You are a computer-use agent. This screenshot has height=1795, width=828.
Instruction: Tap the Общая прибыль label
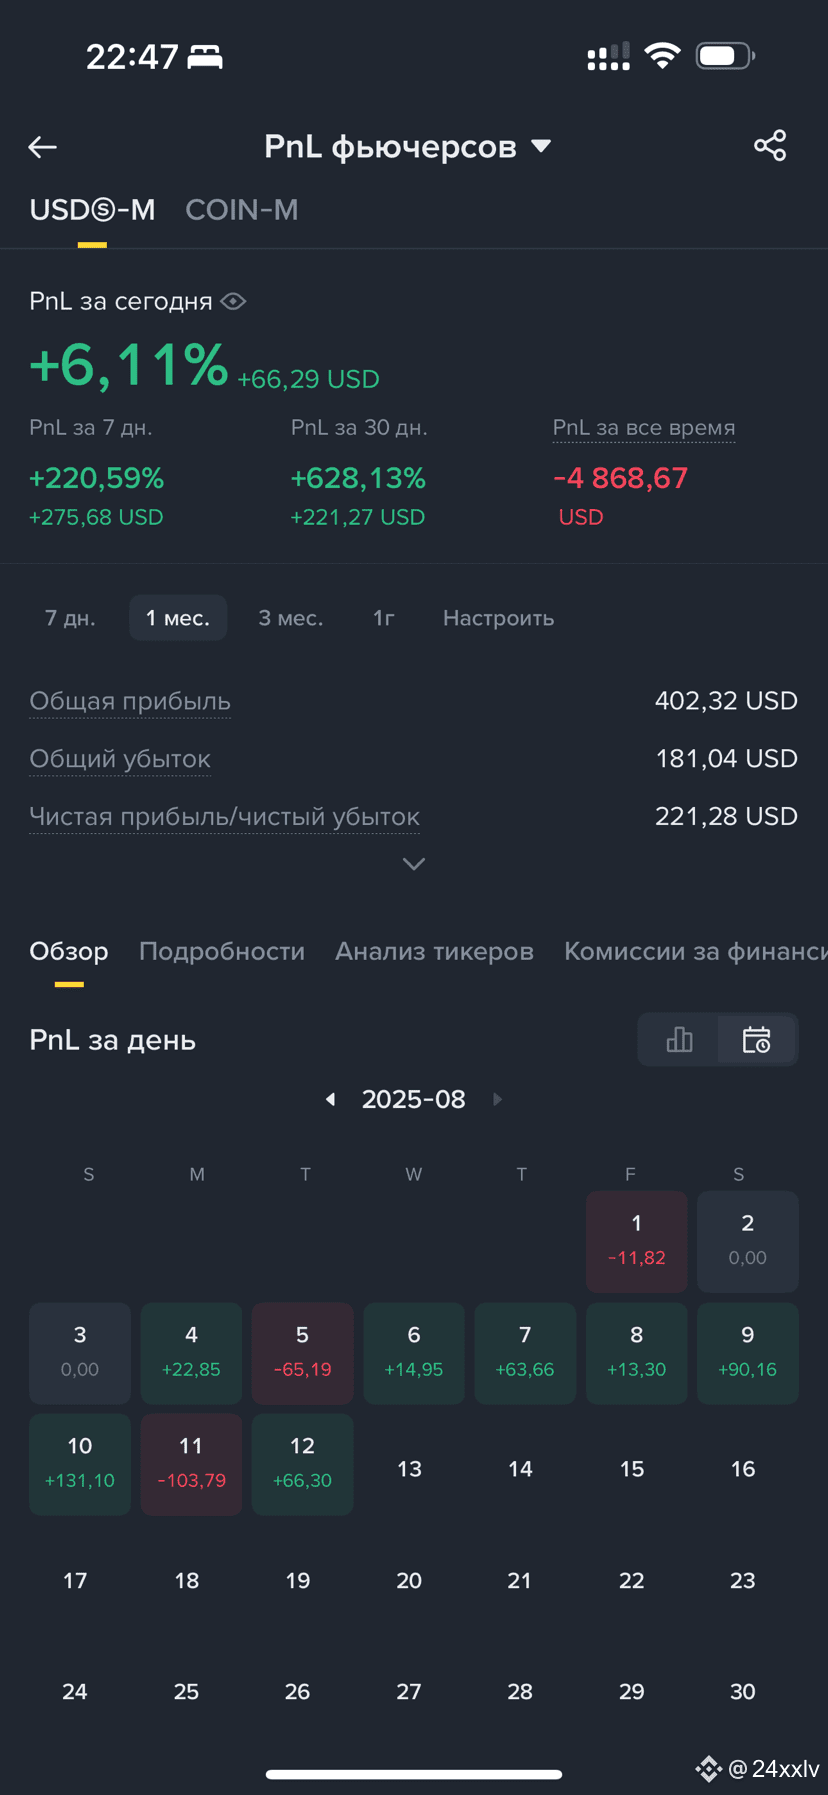point(130,701)
